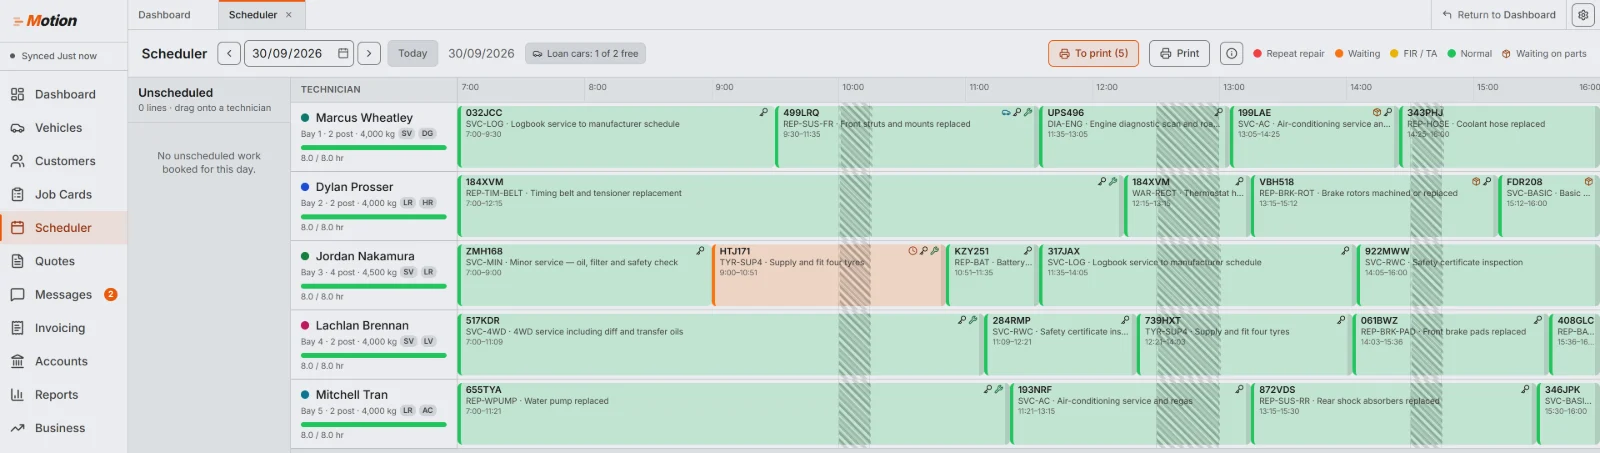1600x453 pixels.
Task: Click the To print (5) button
Action: [x=1093, y=54]
